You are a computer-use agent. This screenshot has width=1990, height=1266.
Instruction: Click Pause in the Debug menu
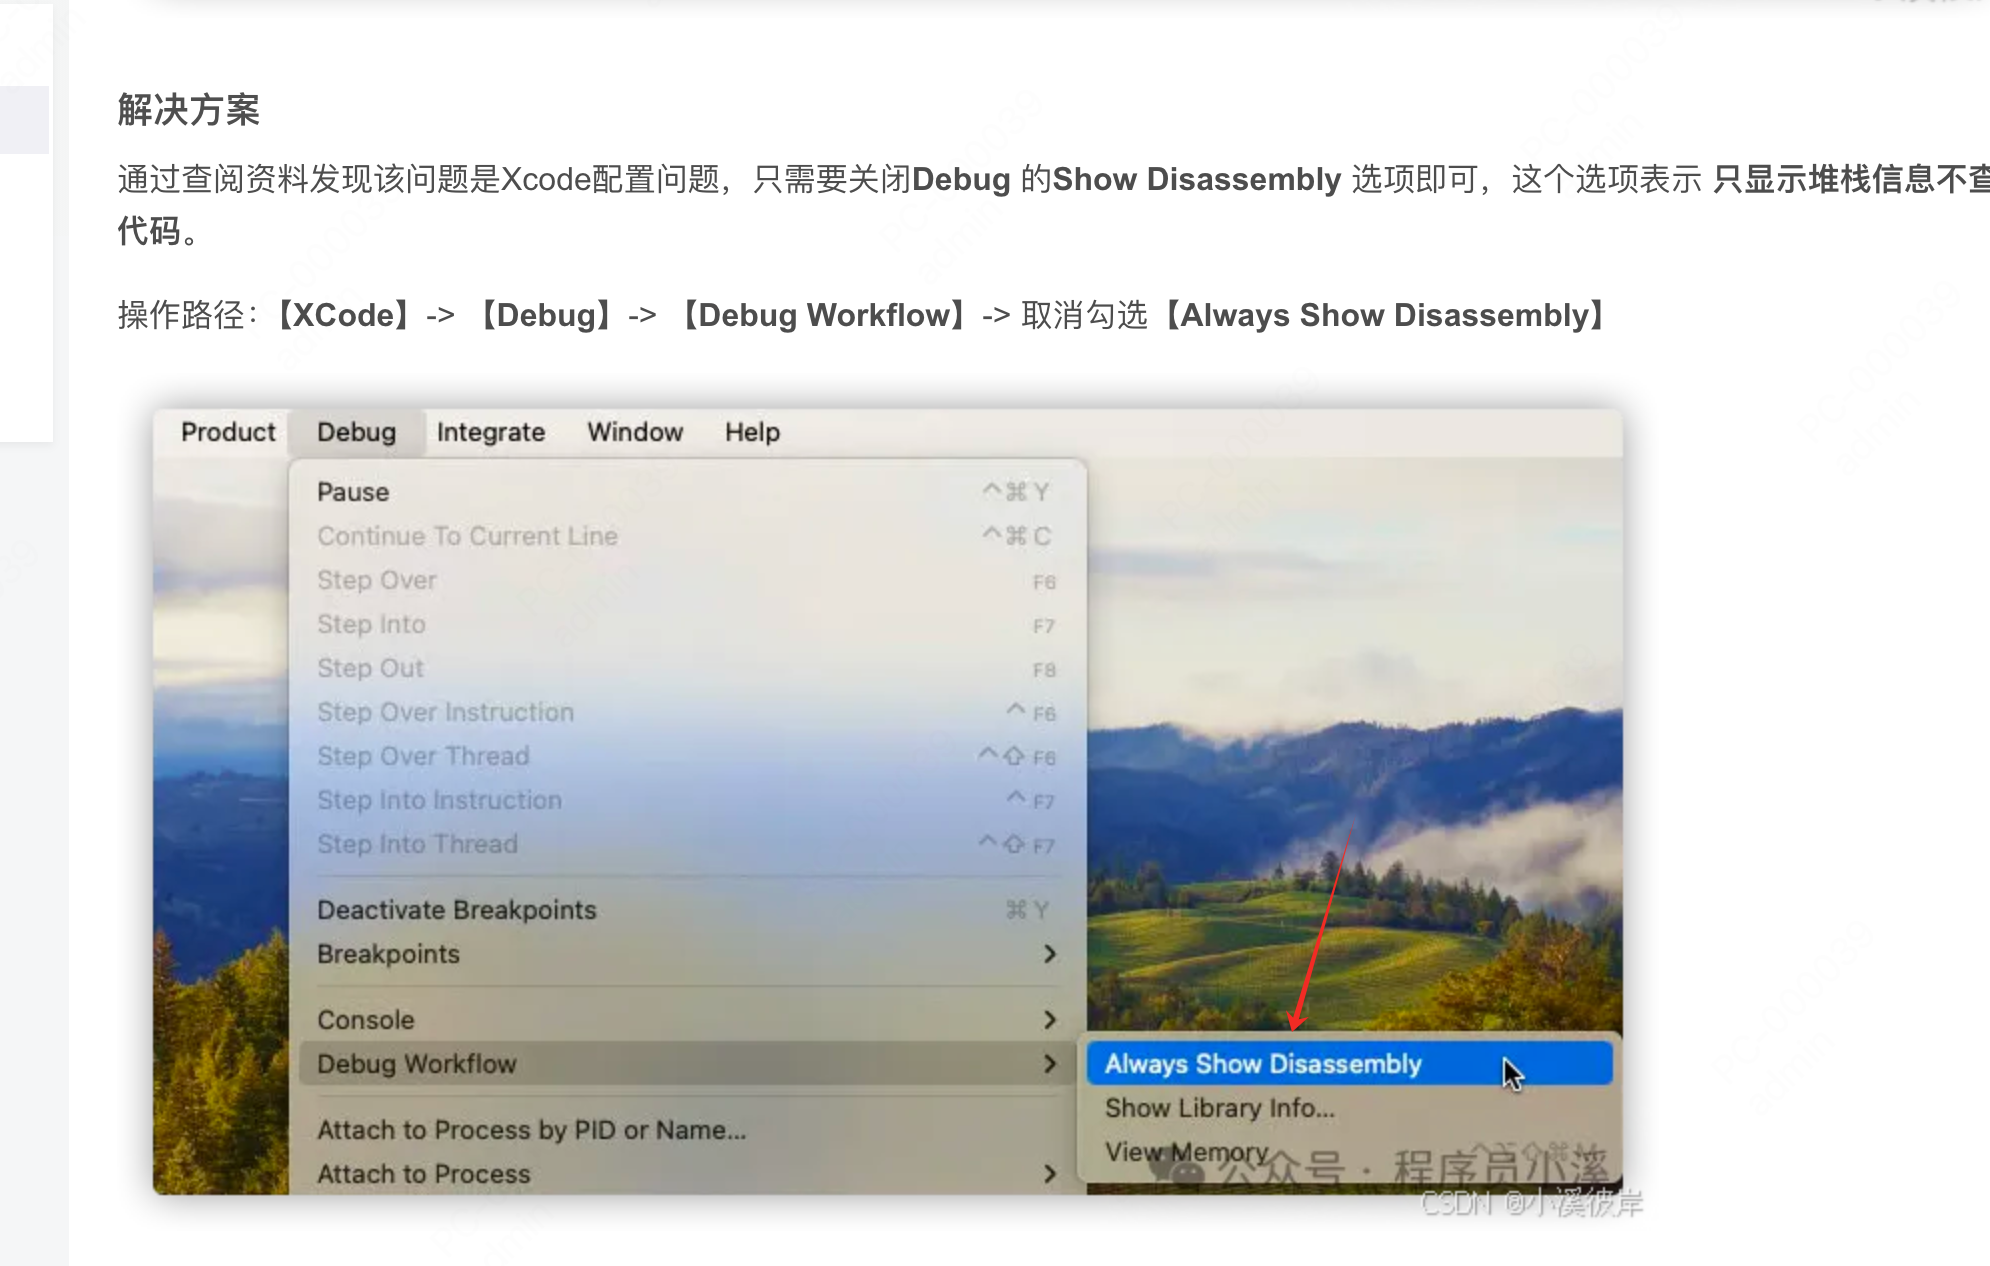[x=353, y=492]
